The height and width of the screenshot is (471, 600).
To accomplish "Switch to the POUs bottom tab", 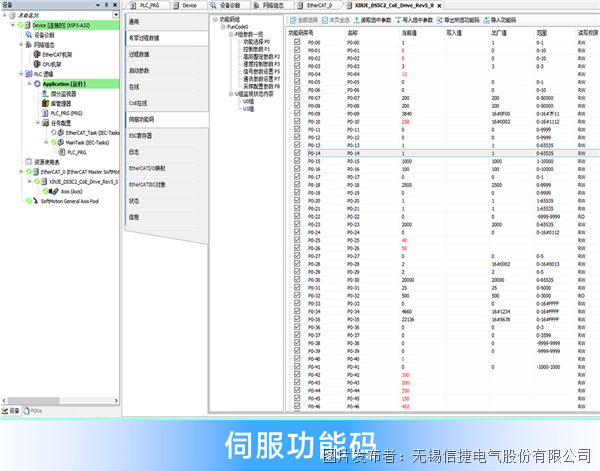I will 33,411.
